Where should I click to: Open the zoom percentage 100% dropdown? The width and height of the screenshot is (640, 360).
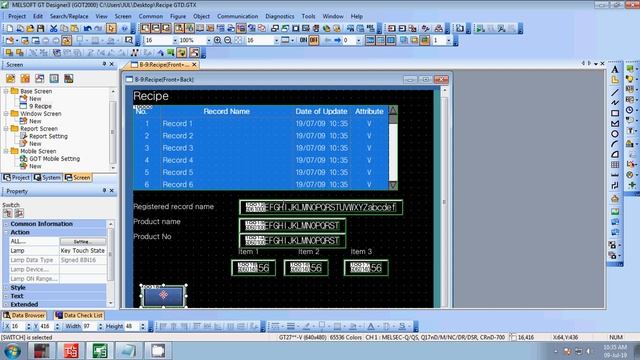pyautogui.click(x=209, y=40)
